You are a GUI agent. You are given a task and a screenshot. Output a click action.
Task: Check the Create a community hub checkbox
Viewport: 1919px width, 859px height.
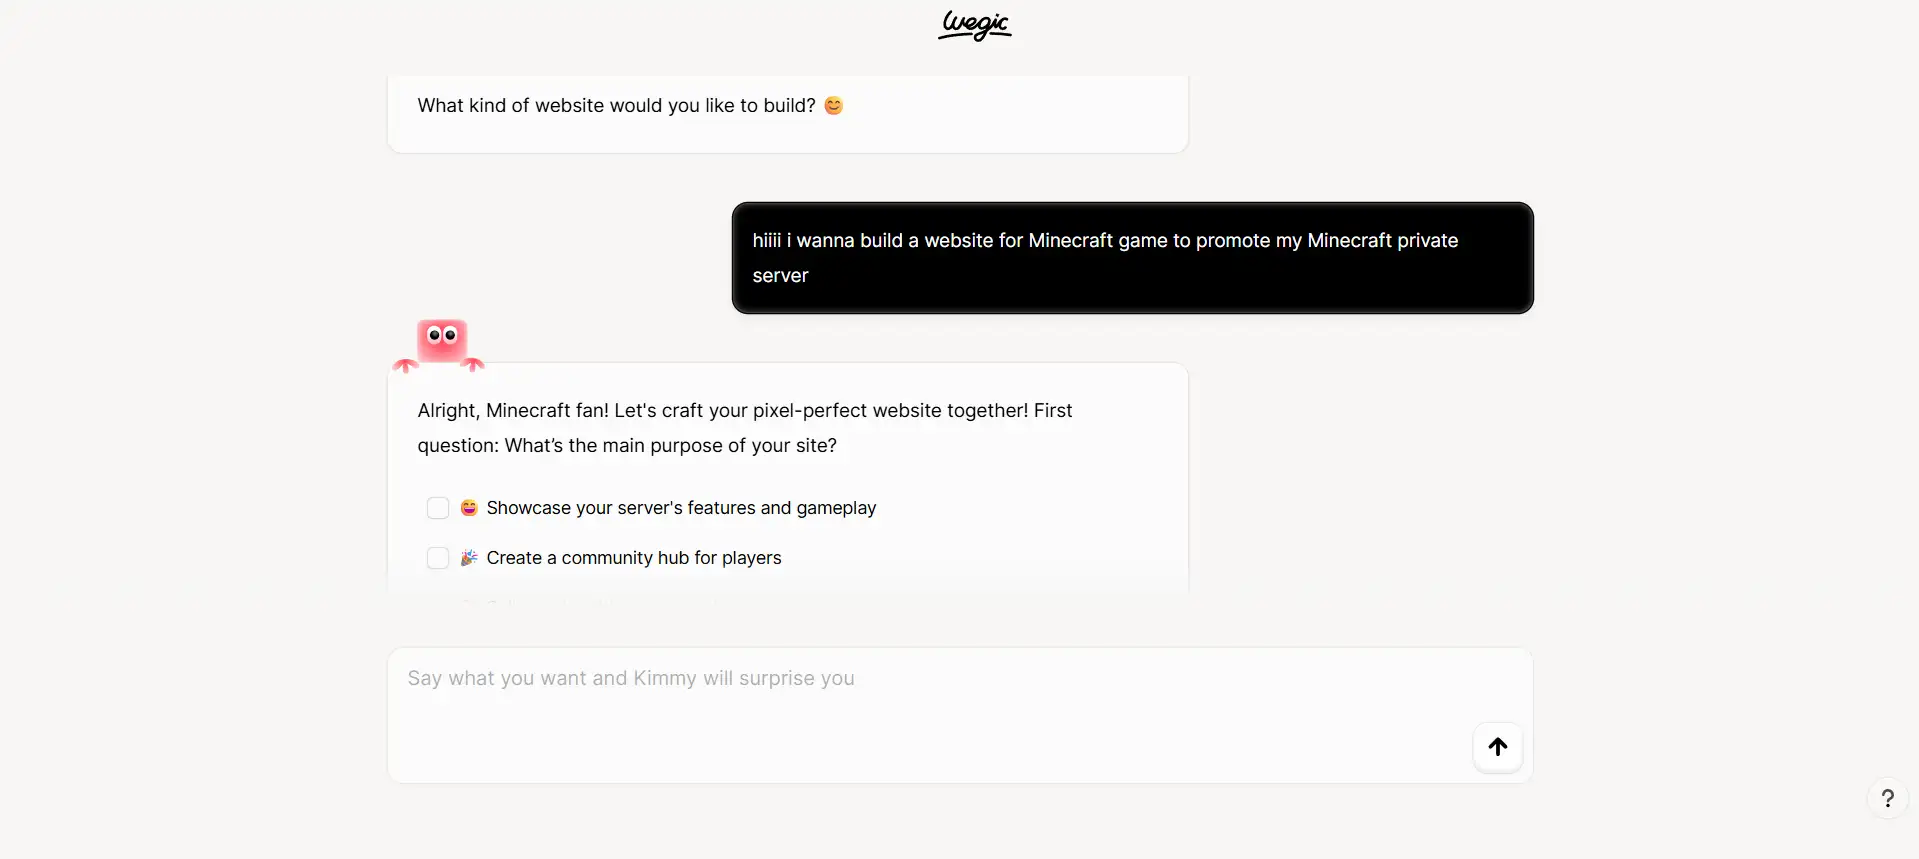pyautogui.click(x=438, y=558)
